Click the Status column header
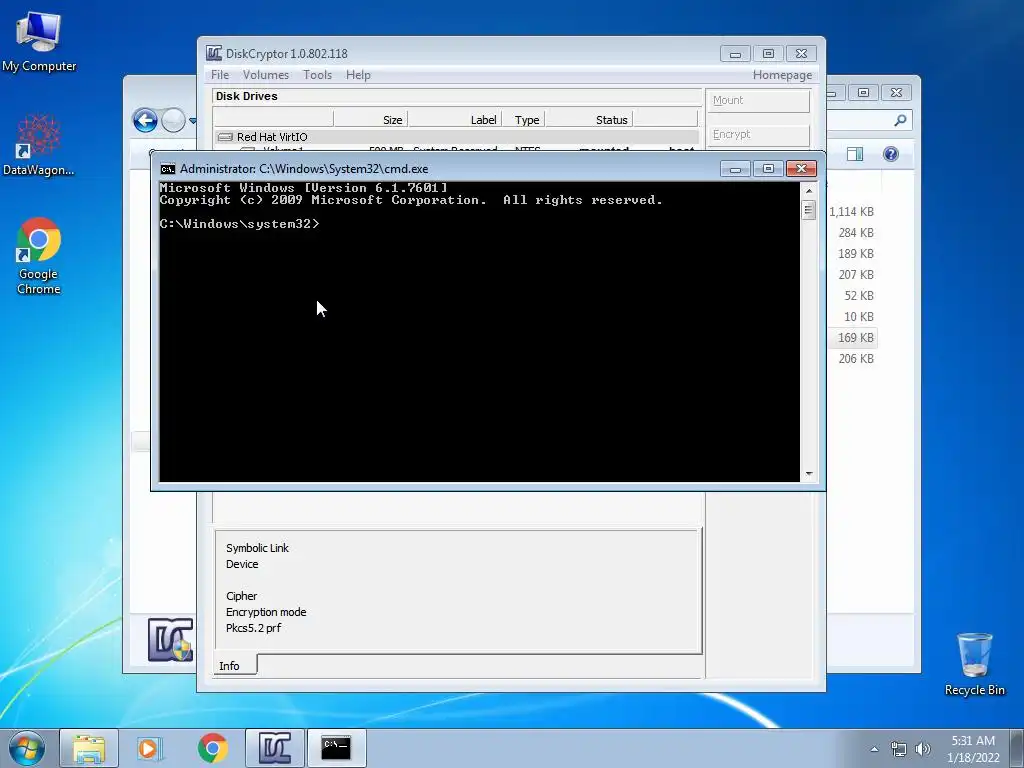1024x768 pixels. 589,120
